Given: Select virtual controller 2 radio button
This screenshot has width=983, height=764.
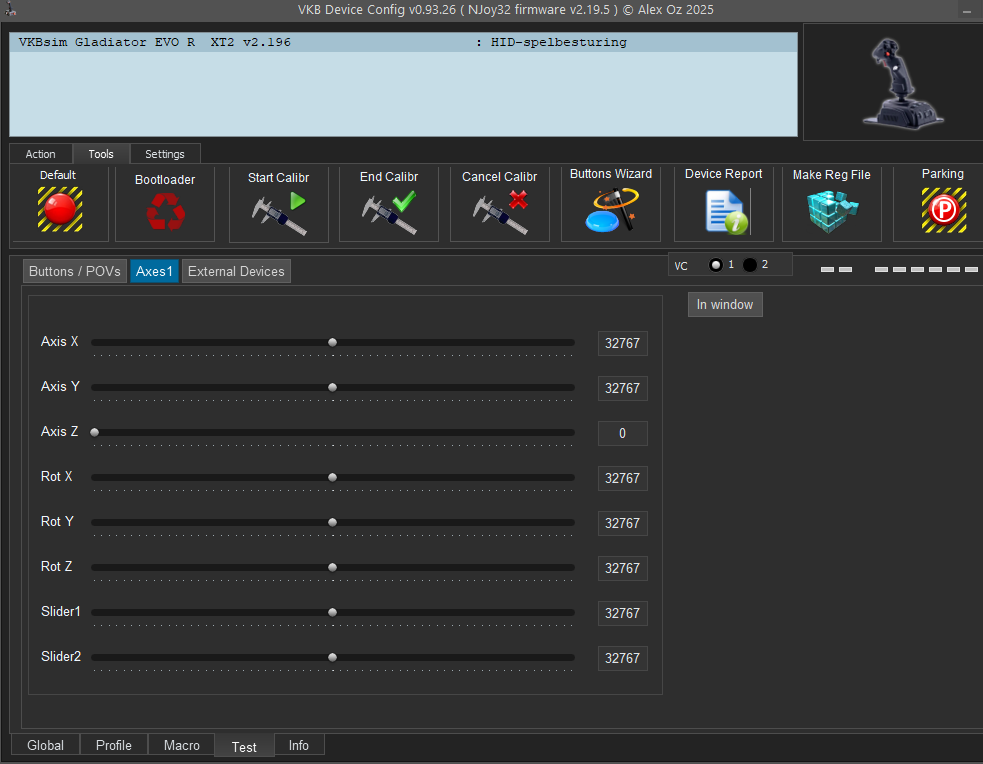Looking at the screenshot, I should pos(750,265).
